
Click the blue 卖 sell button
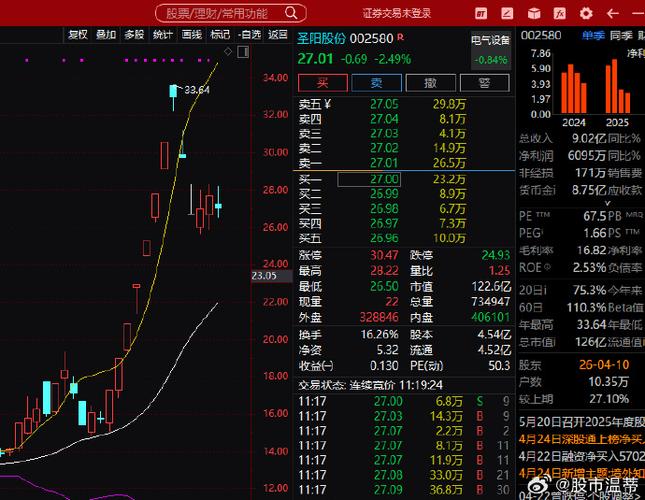click(376, 83)
